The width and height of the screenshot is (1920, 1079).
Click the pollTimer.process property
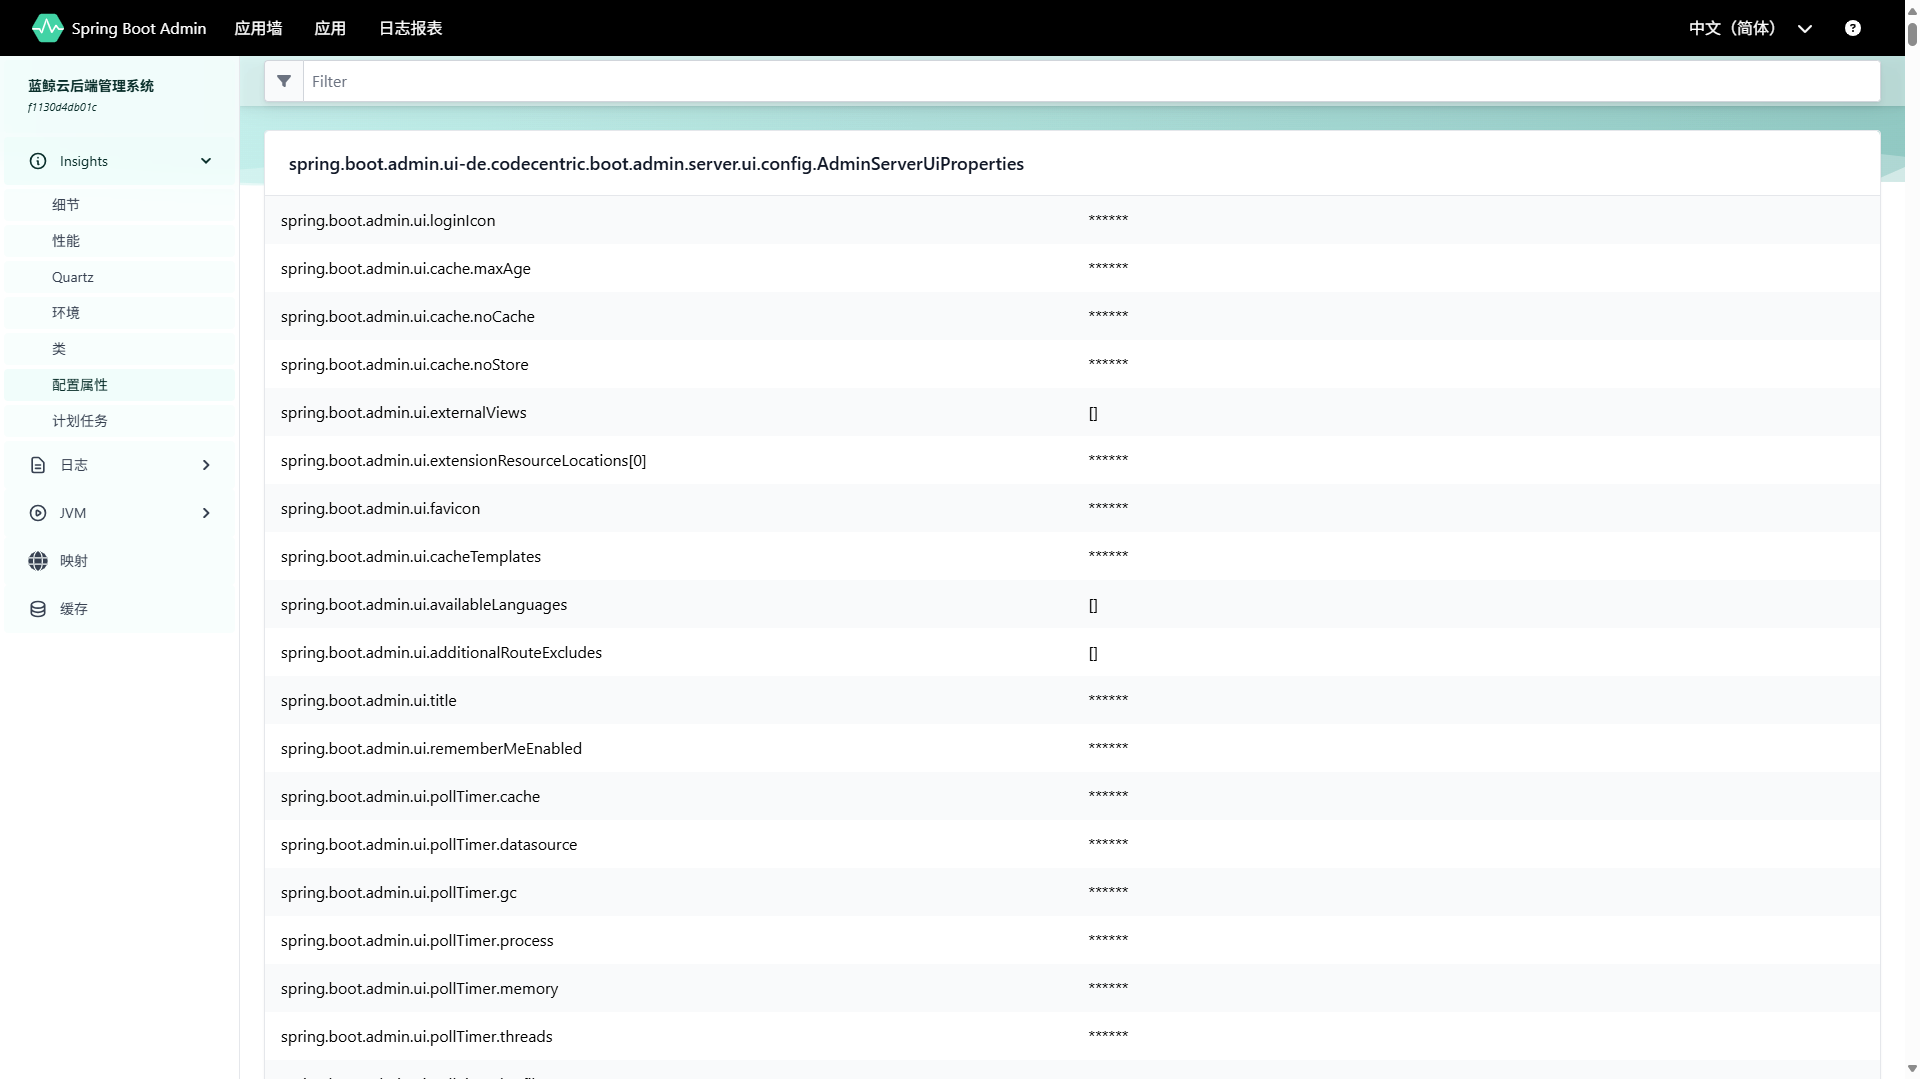point(417,940)
